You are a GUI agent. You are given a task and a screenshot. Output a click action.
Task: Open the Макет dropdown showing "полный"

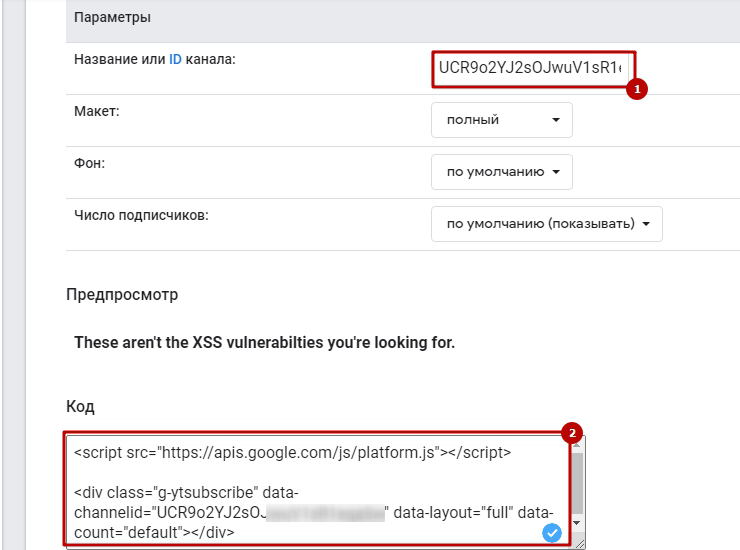click(501, 120)
